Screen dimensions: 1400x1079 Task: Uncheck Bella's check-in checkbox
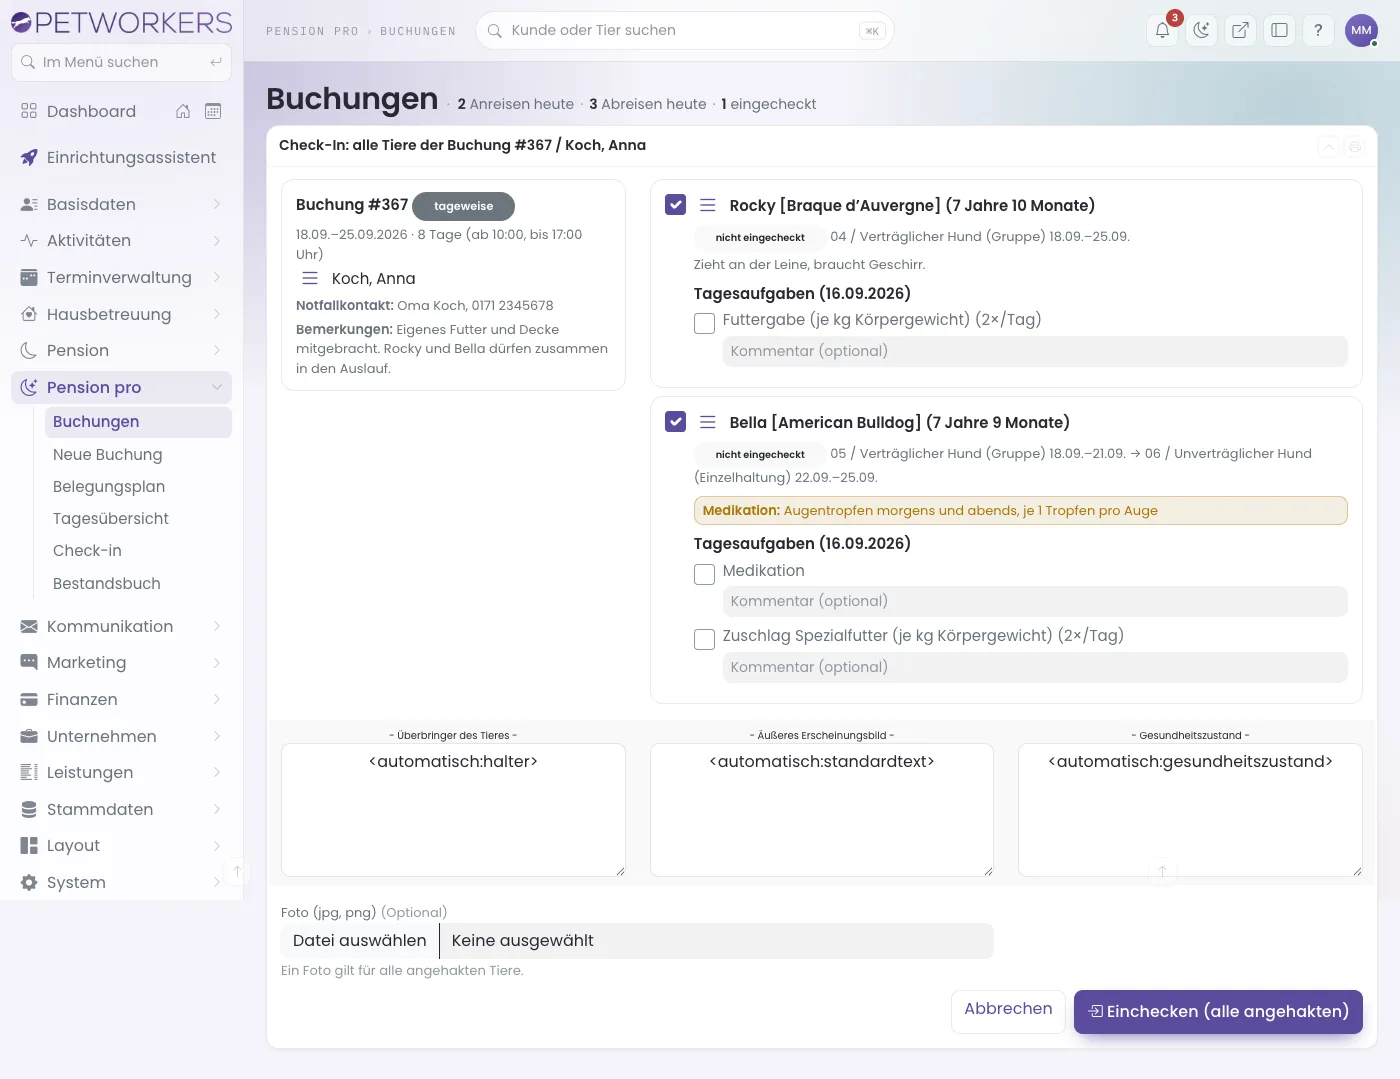point(676,421)
